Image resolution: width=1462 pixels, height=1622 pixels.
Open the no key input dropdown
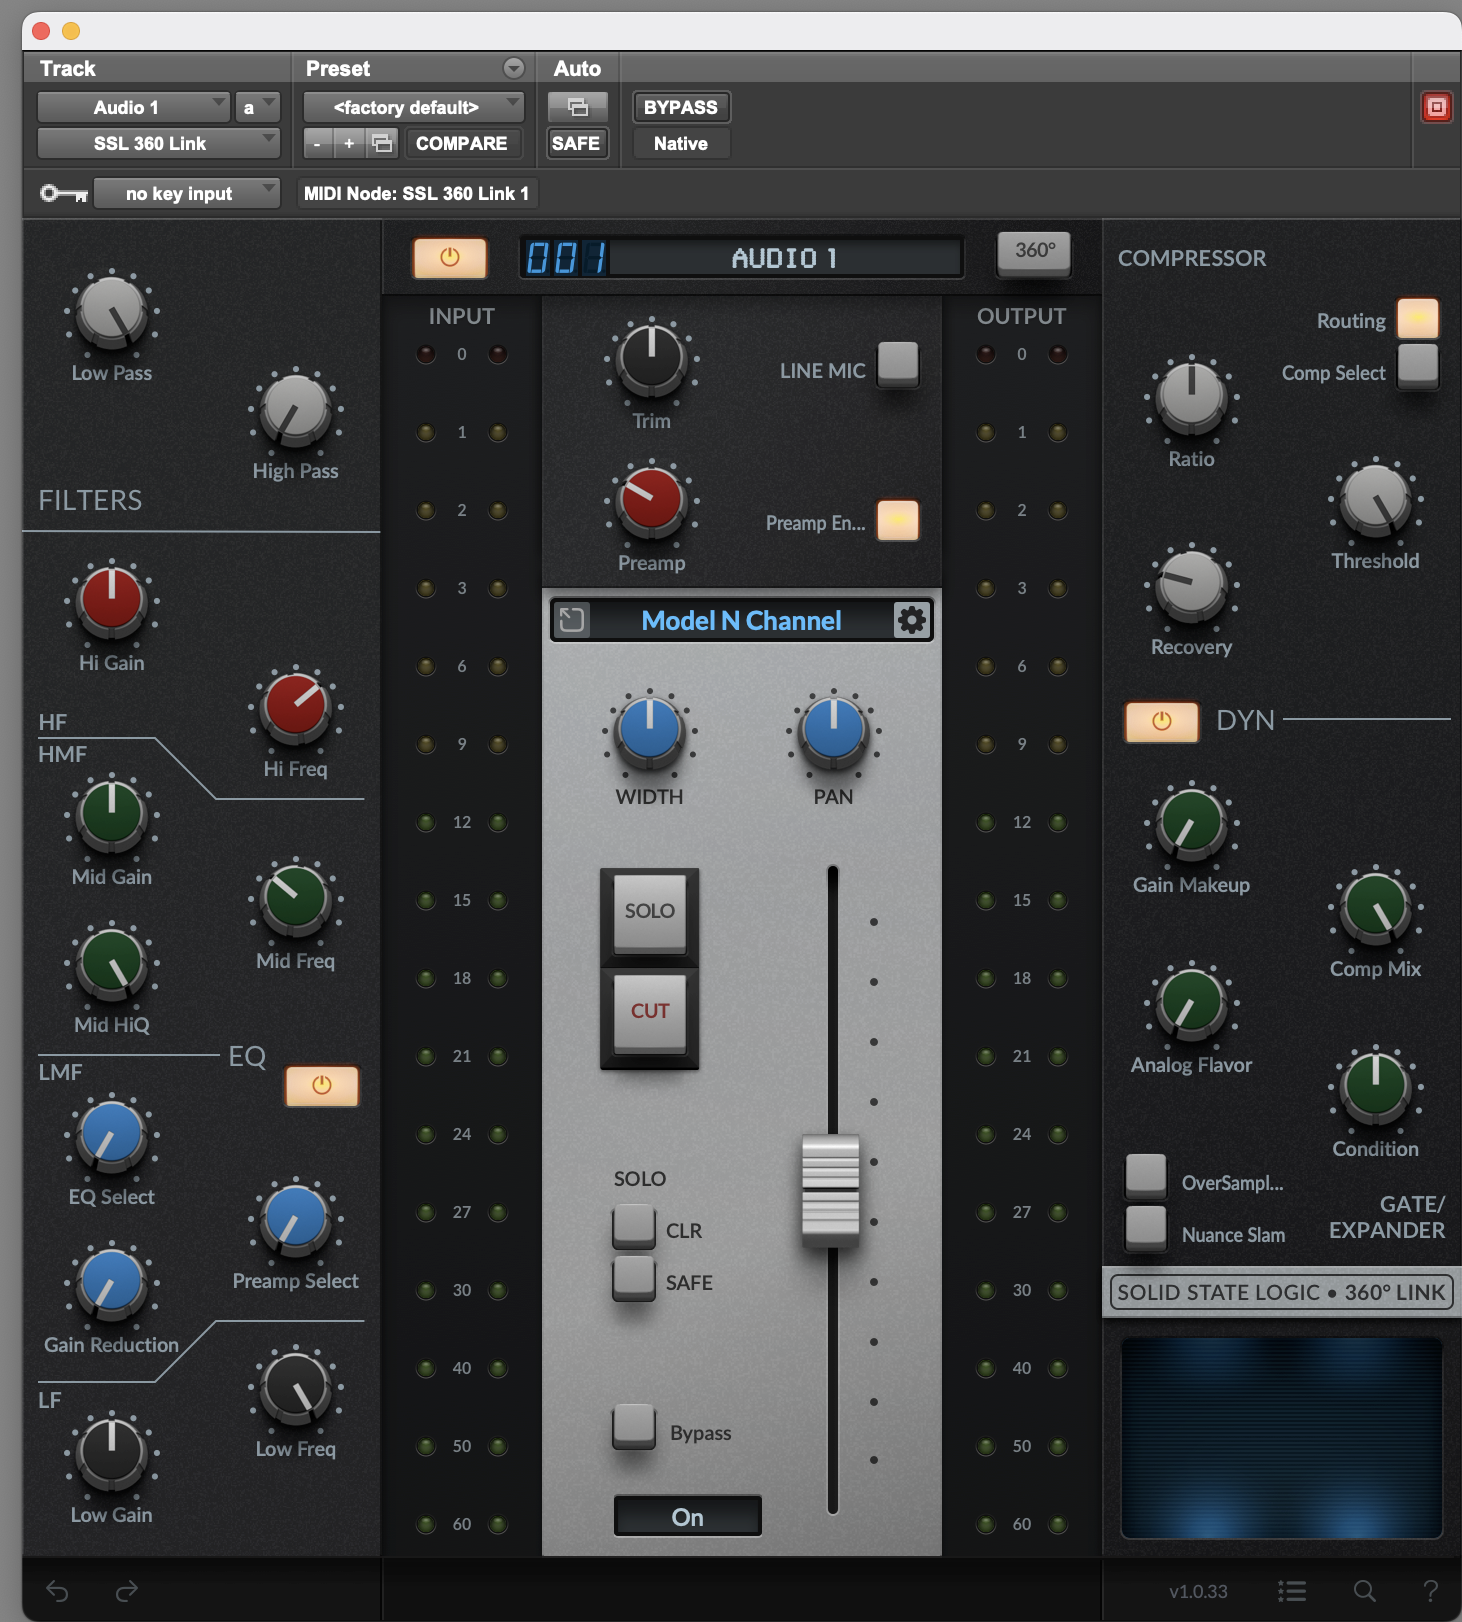click(187, 193)
